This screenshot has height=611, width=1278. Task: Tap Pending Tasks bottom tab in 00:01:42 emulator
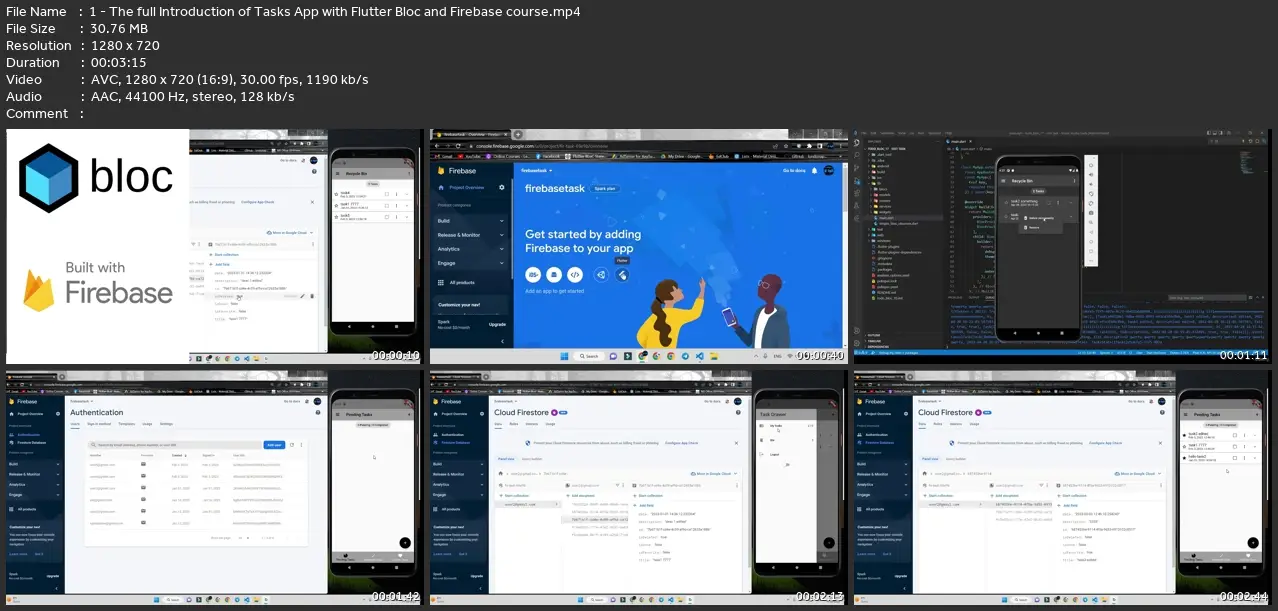[345, 557]
